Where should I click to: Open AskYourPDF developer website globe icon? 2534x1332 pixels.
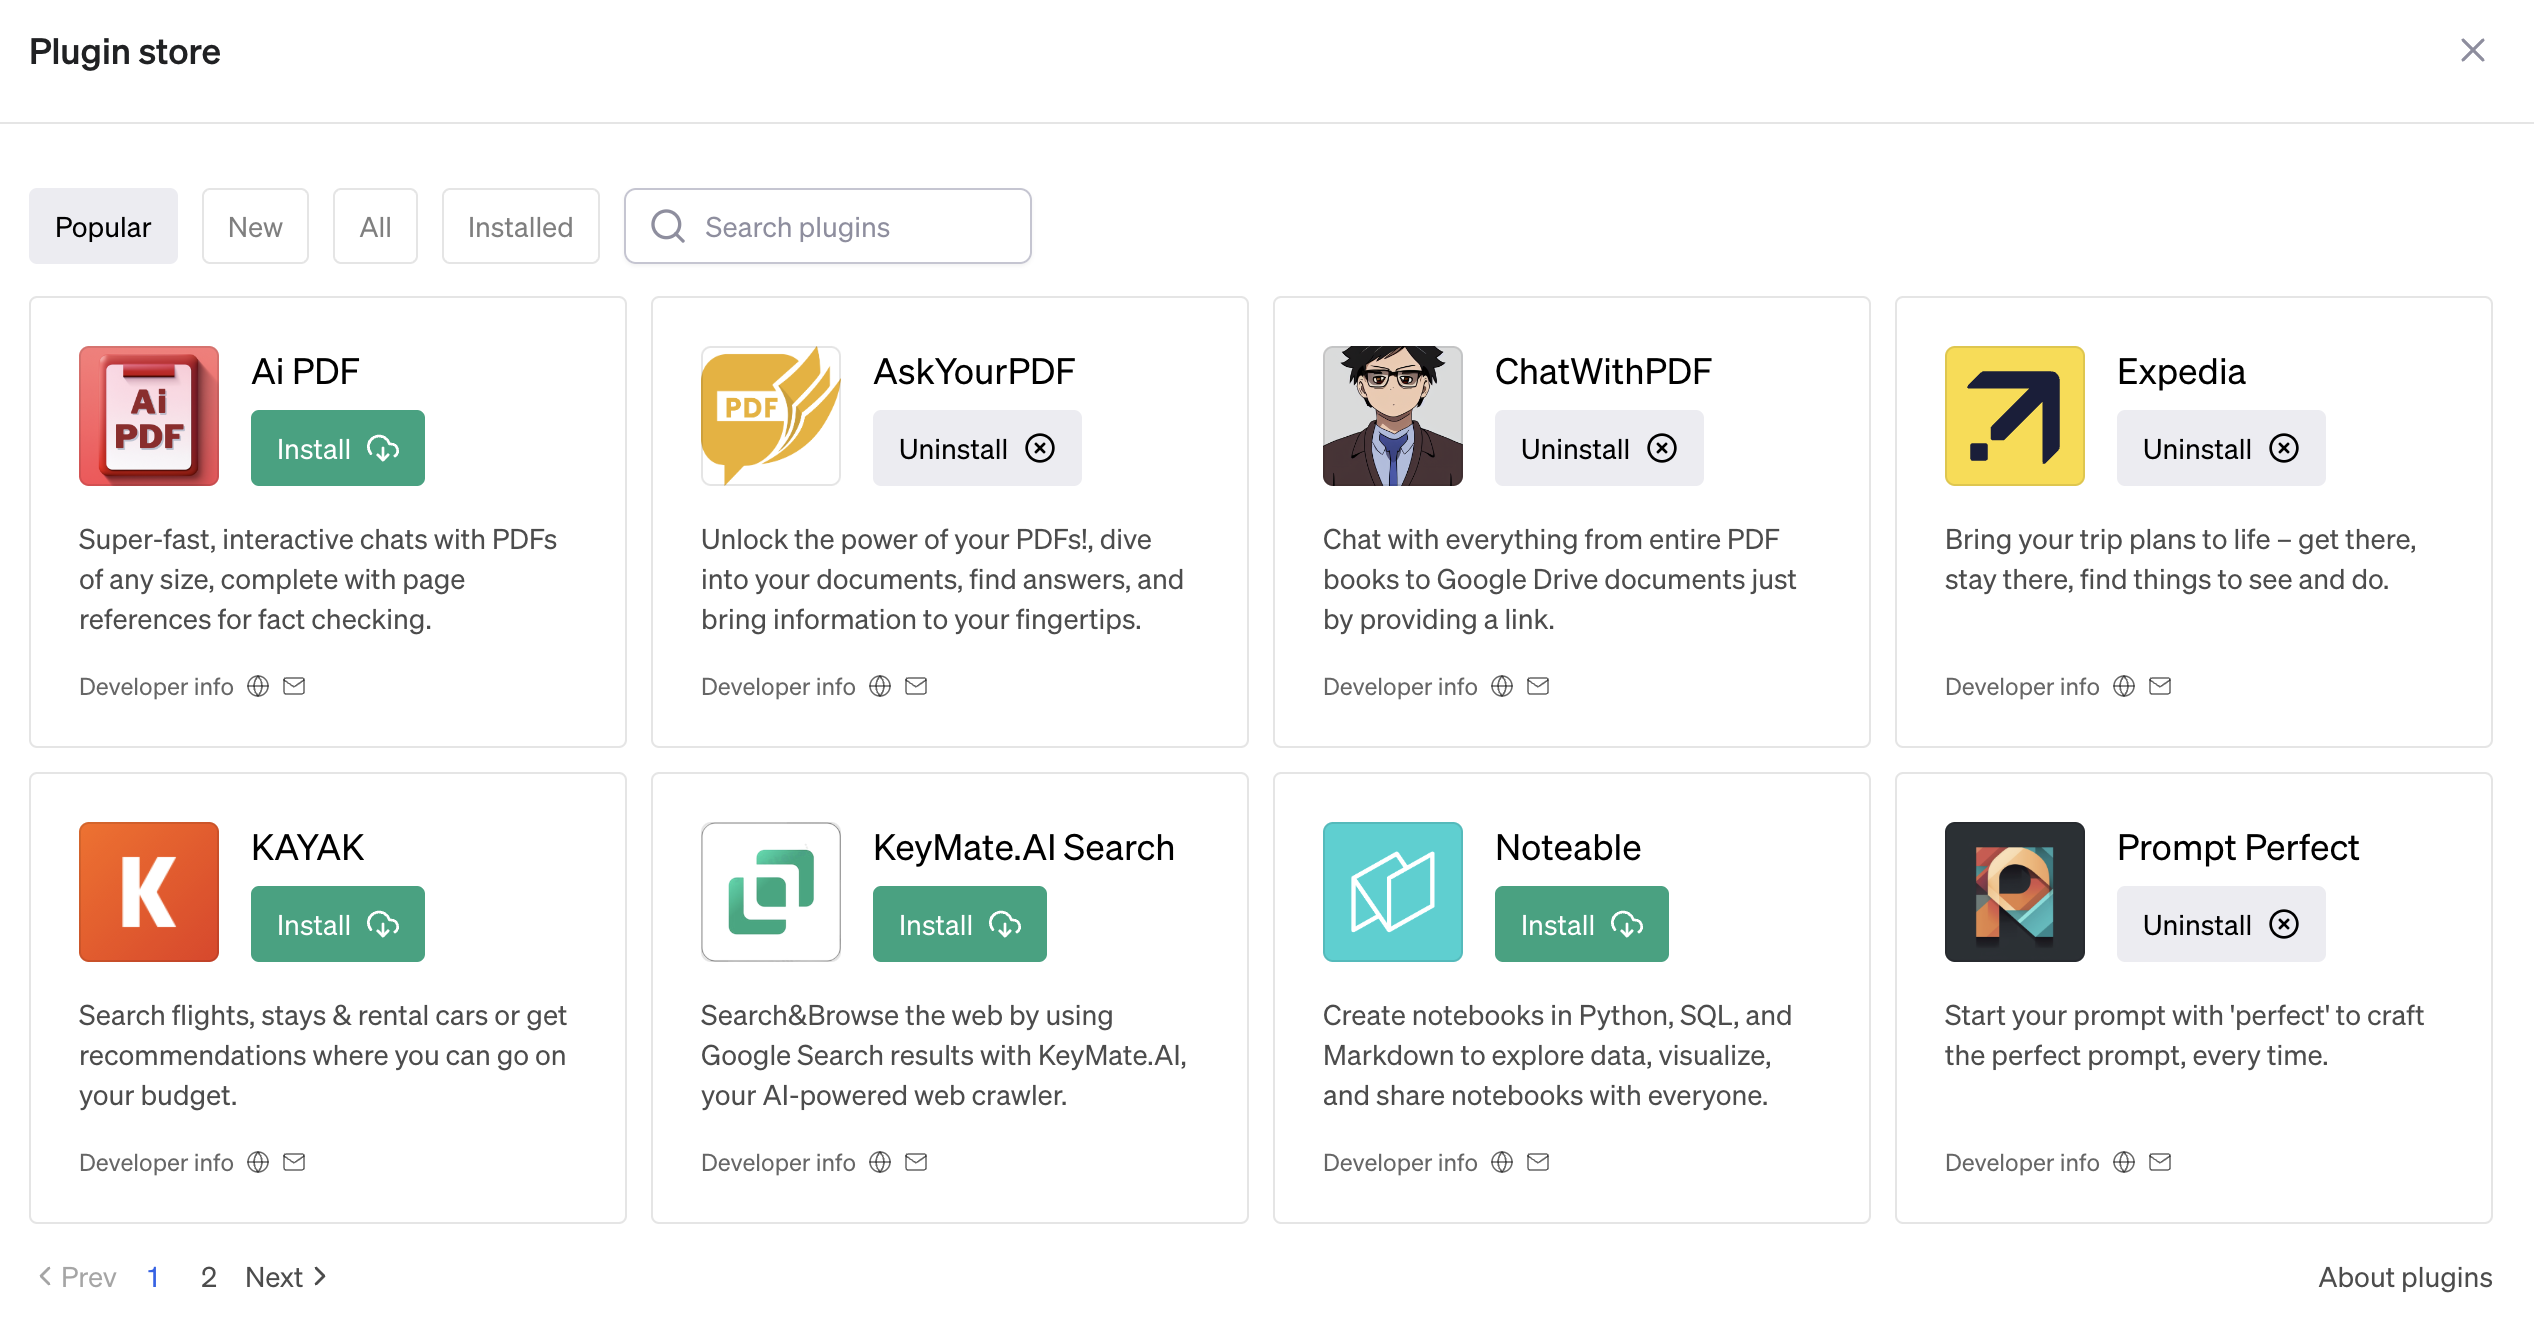click(x=880, y=686)
